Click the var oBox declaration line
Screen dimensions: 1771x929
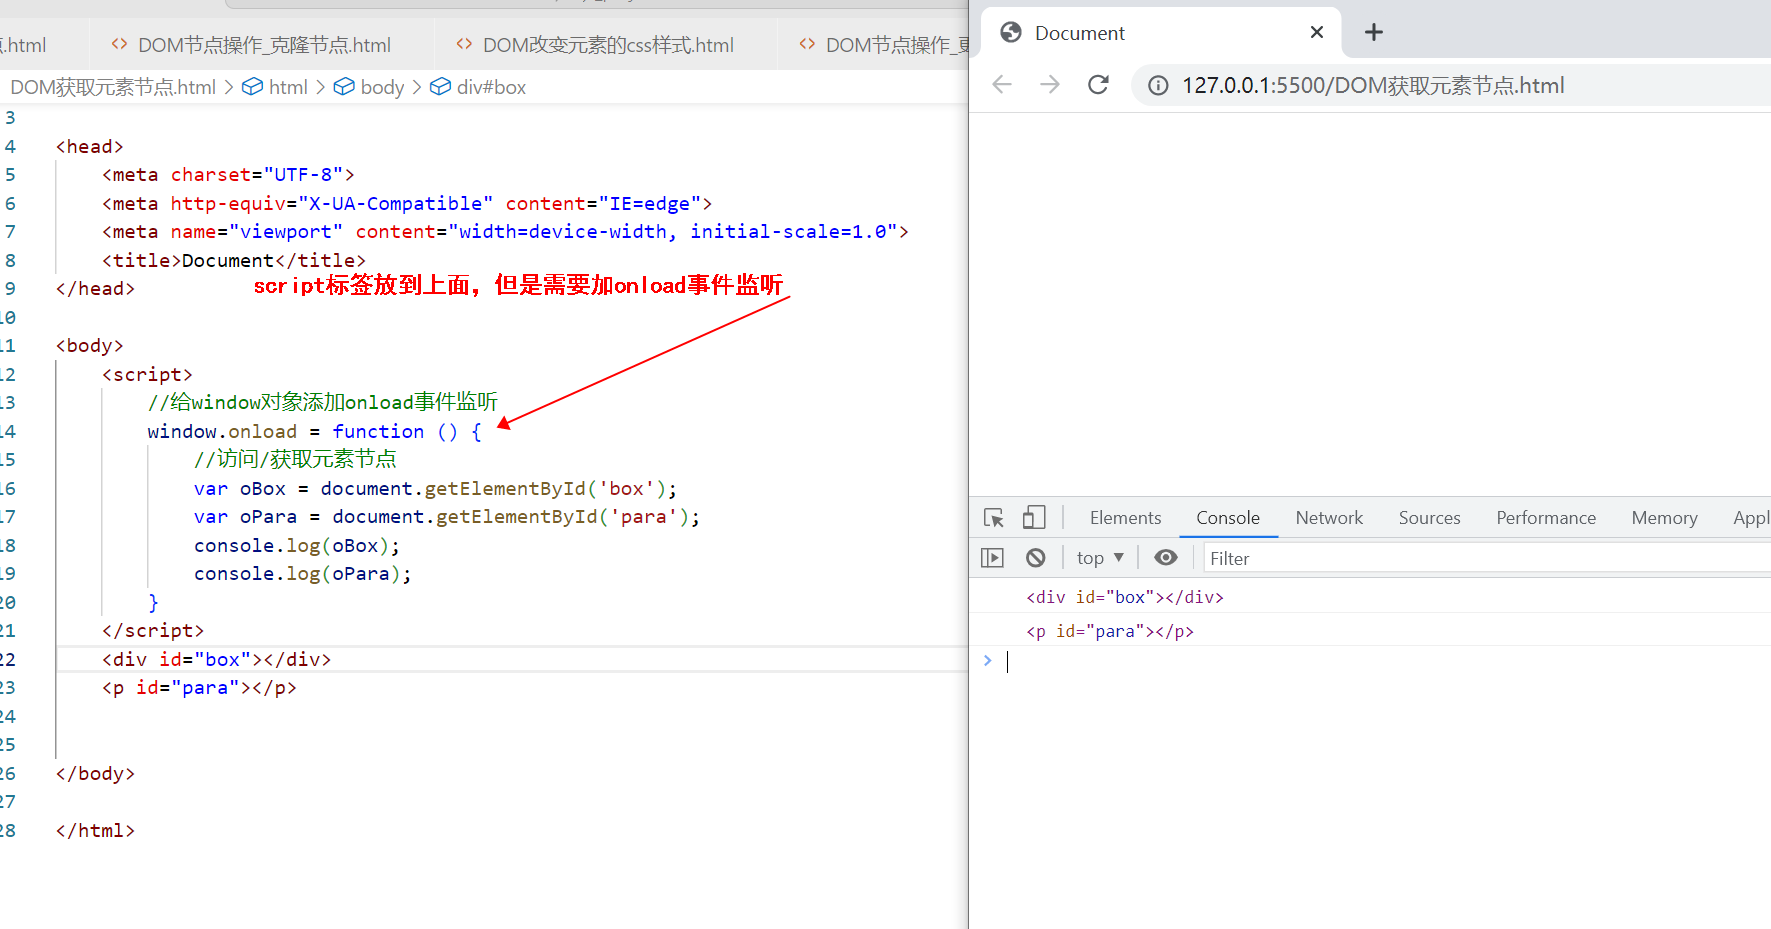click(435, 488)
